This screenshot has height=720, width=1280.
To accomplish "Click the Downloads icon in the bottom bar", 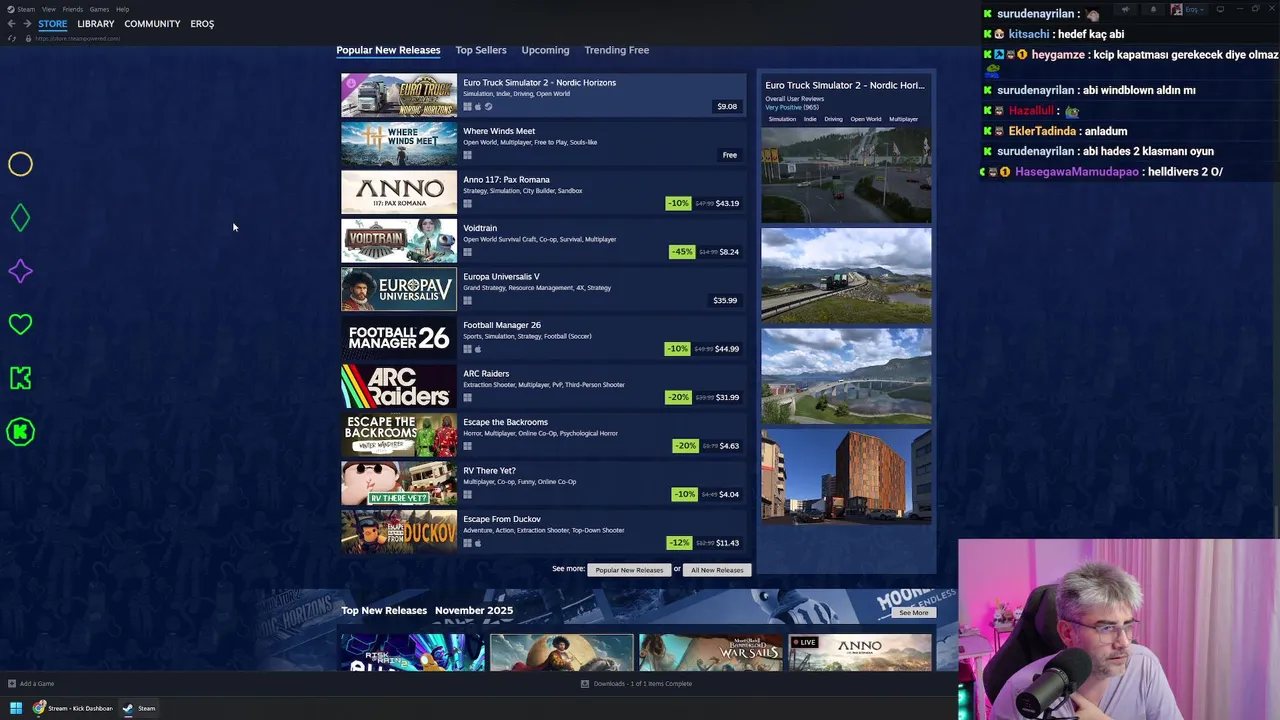I will click(585, 684).
